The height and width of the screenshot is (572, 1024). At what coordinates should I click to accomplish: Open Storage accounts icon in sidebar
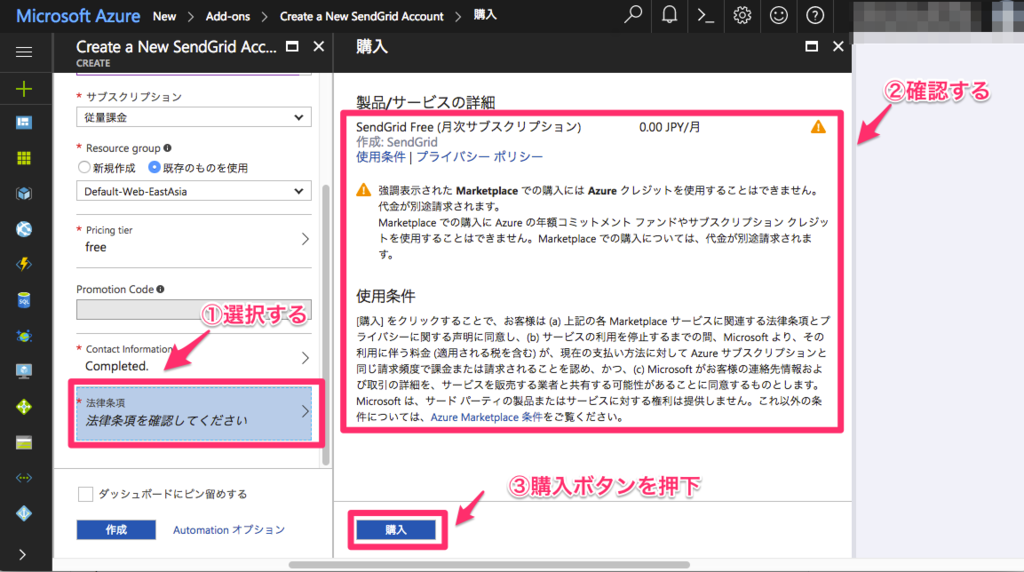(24, 443)
